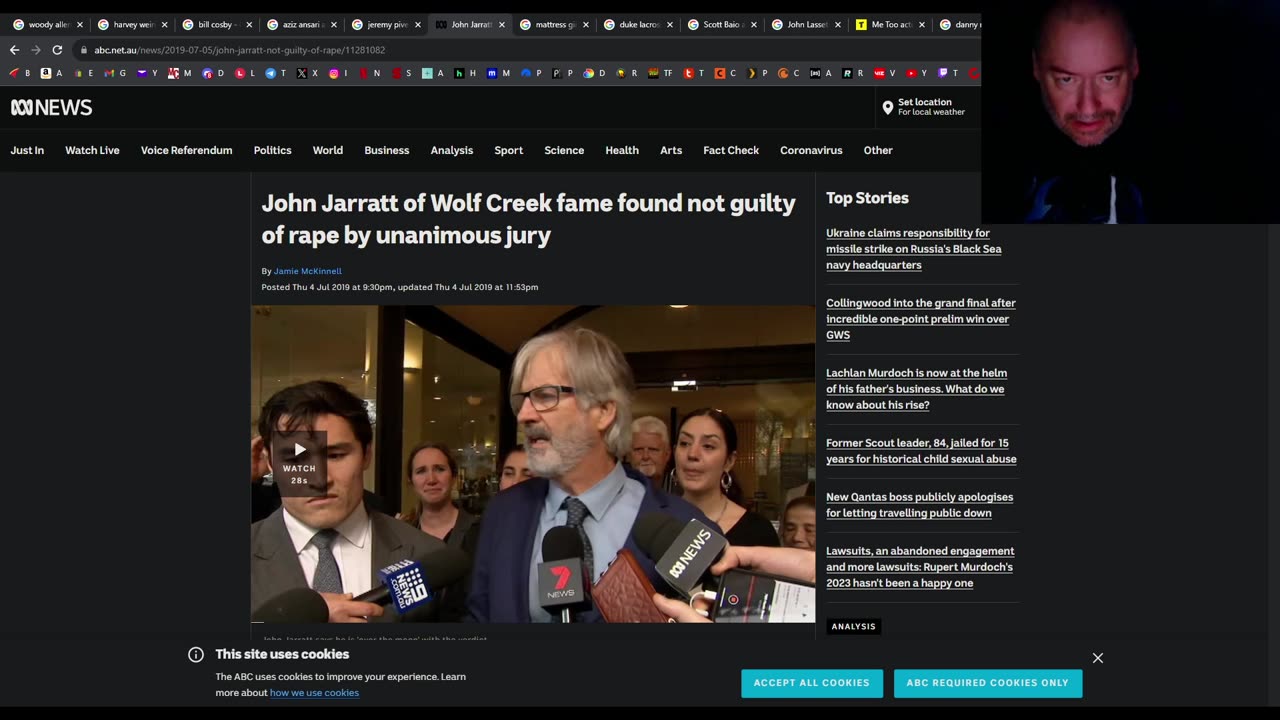1280x720 pixels.
Task: Close the 'bill cosby' tab
Action: click(x=249, y=25)
